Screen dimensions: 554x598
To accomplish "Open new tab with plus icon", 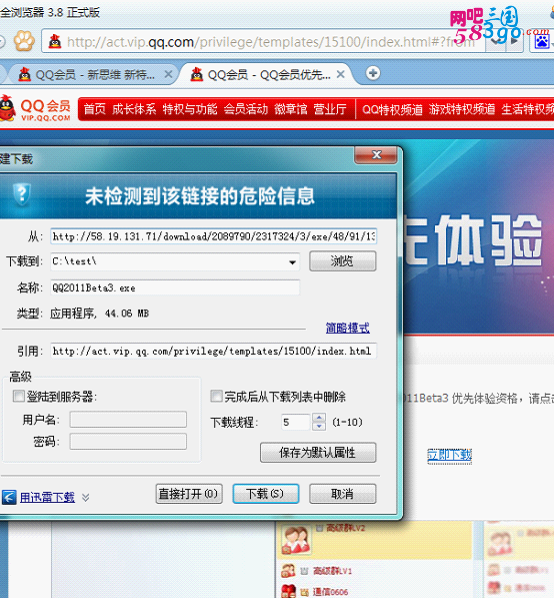I will (x=373, y=73).
